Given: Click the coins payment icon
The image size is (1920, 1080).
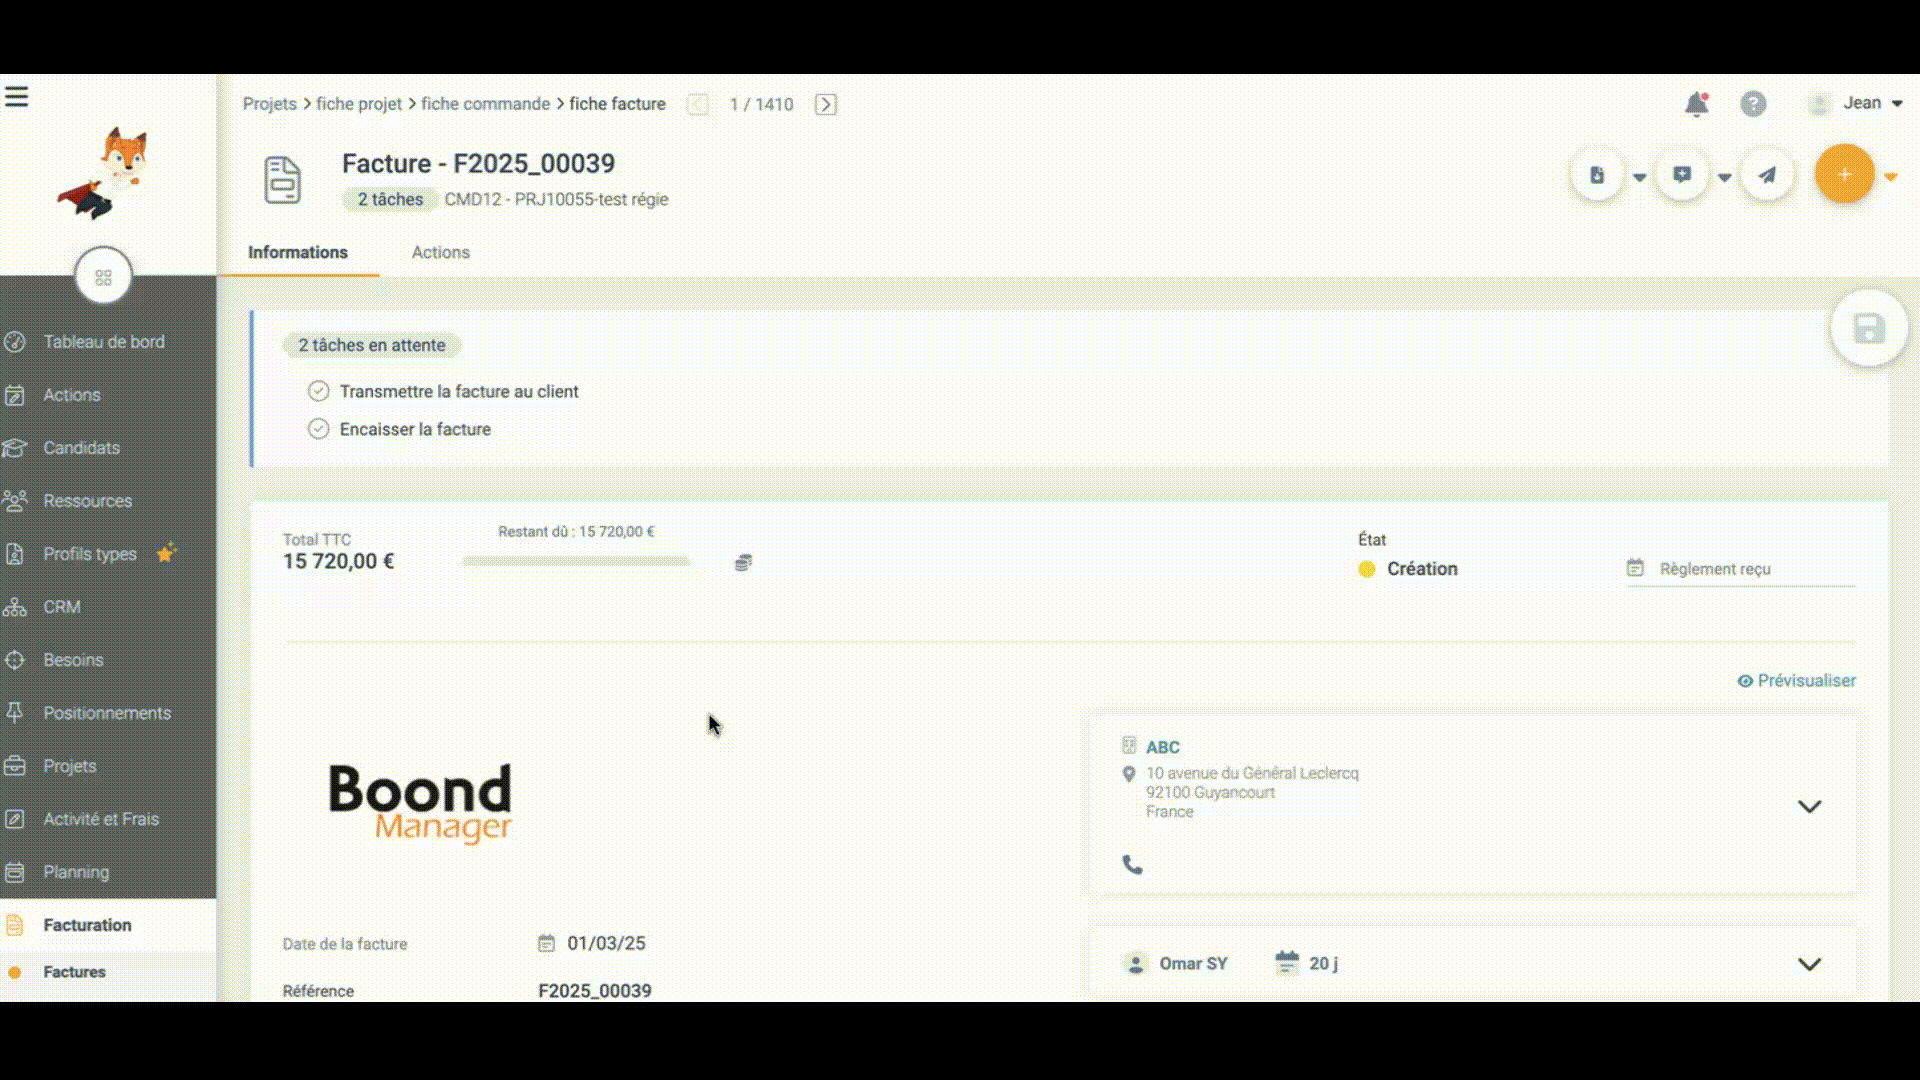Looking at the screenshot, I should [743, 563].
